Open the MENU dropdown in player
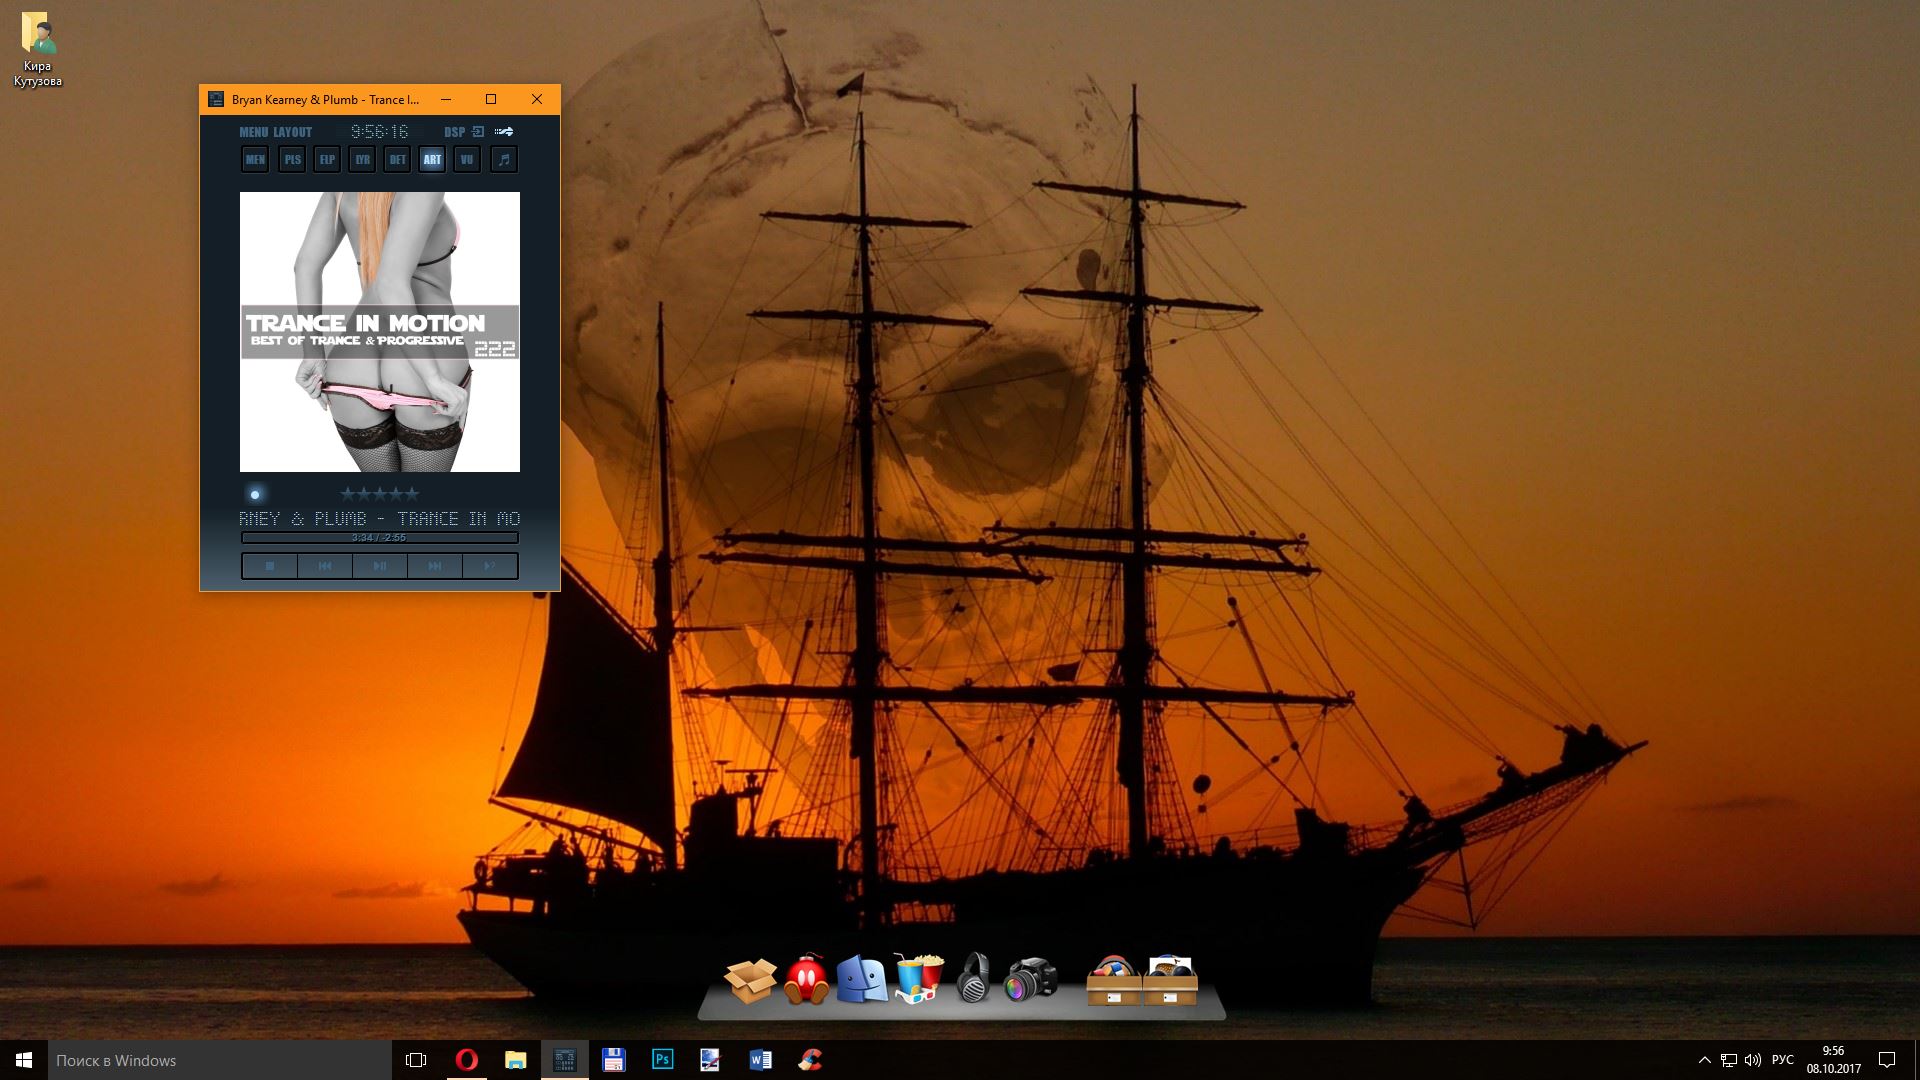The image size is (1920, 1080). 253,132
